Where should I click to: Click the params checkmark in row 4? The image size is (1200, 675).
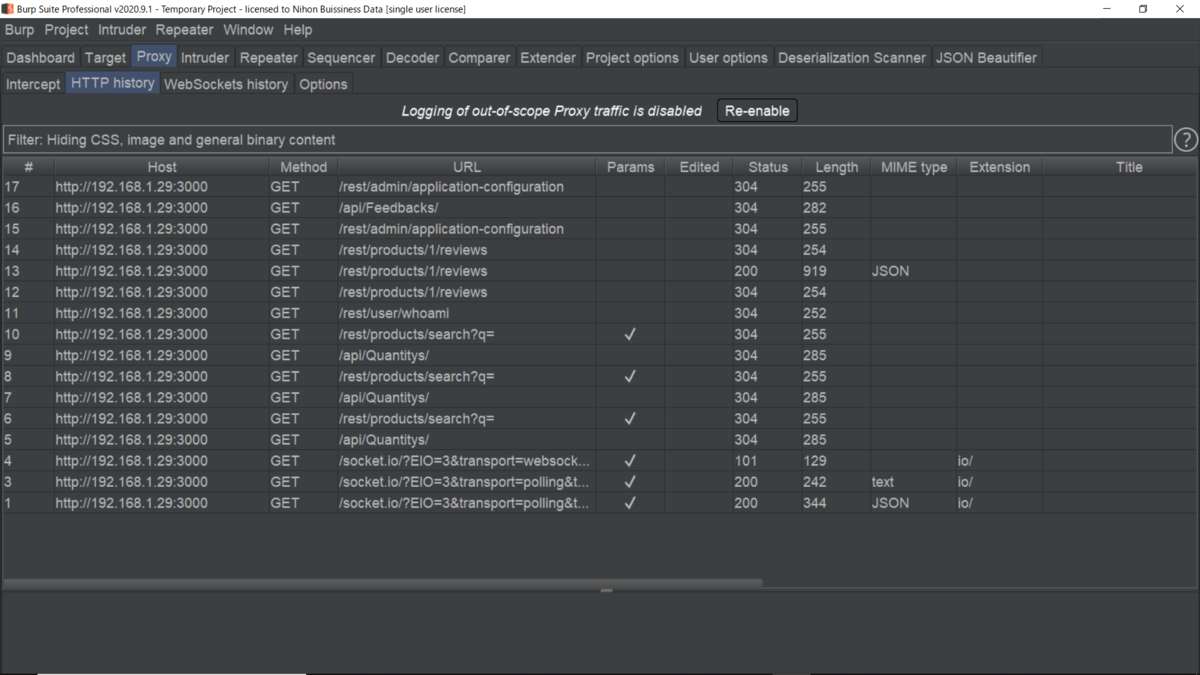(630, 460)
